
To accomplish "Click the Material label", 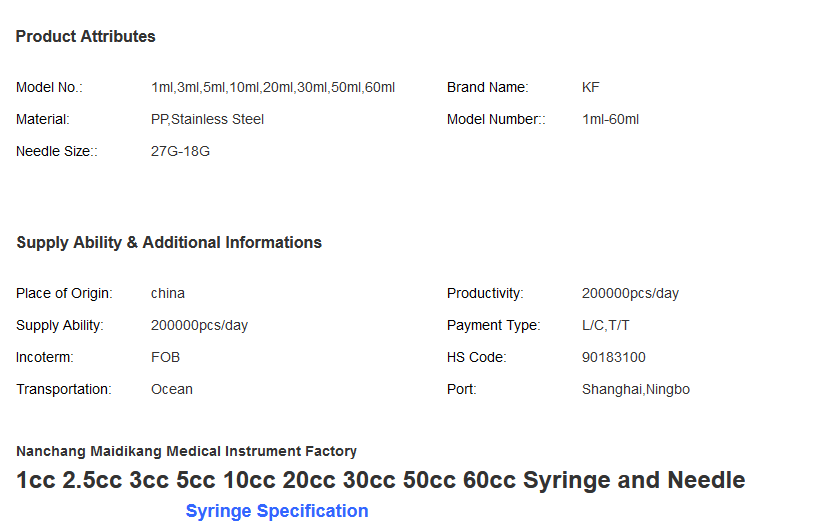I will (x=43, y=119).
